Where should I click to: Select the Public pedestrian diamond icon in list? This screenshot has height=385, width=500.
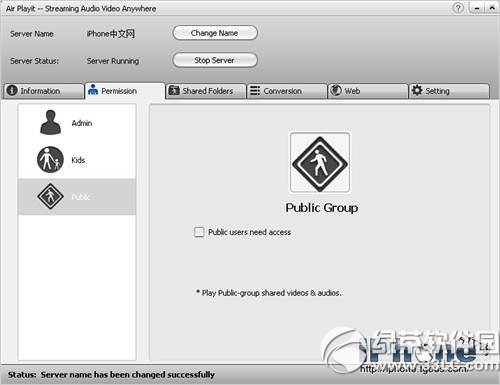[50, 196]
